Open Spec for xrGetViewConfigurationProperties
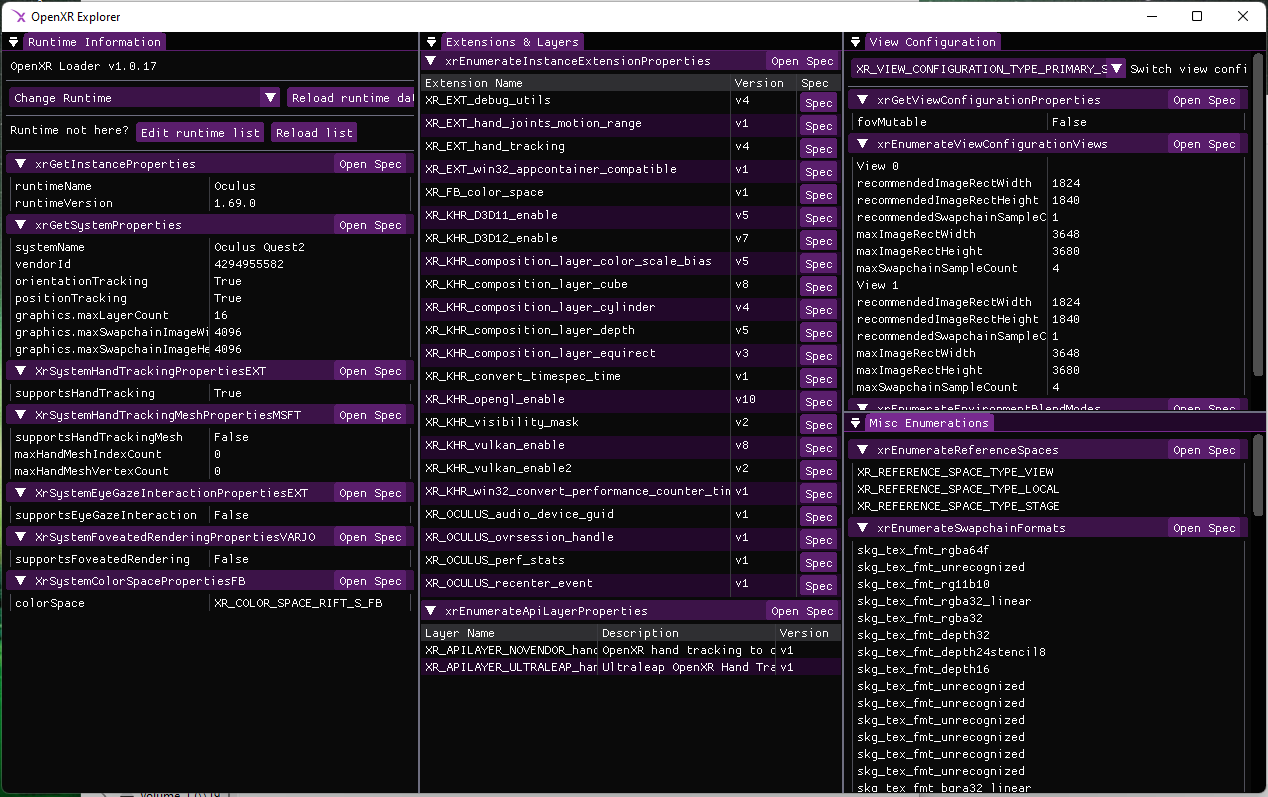1268x797 pixels. [x=1204, y=100]
